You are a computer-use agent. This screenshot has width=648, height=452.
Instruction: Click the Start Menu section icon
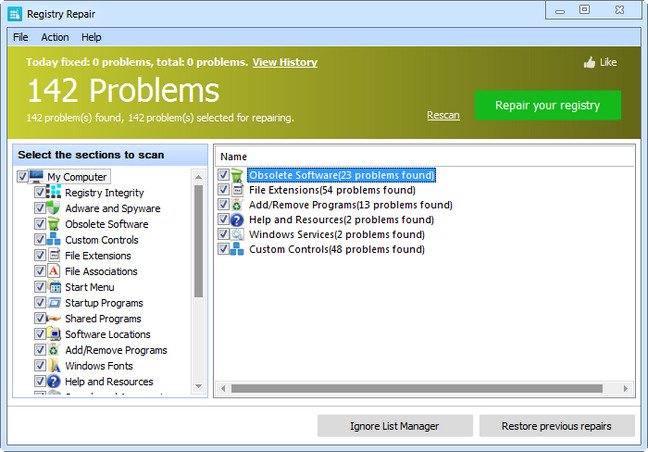point(55,287)
